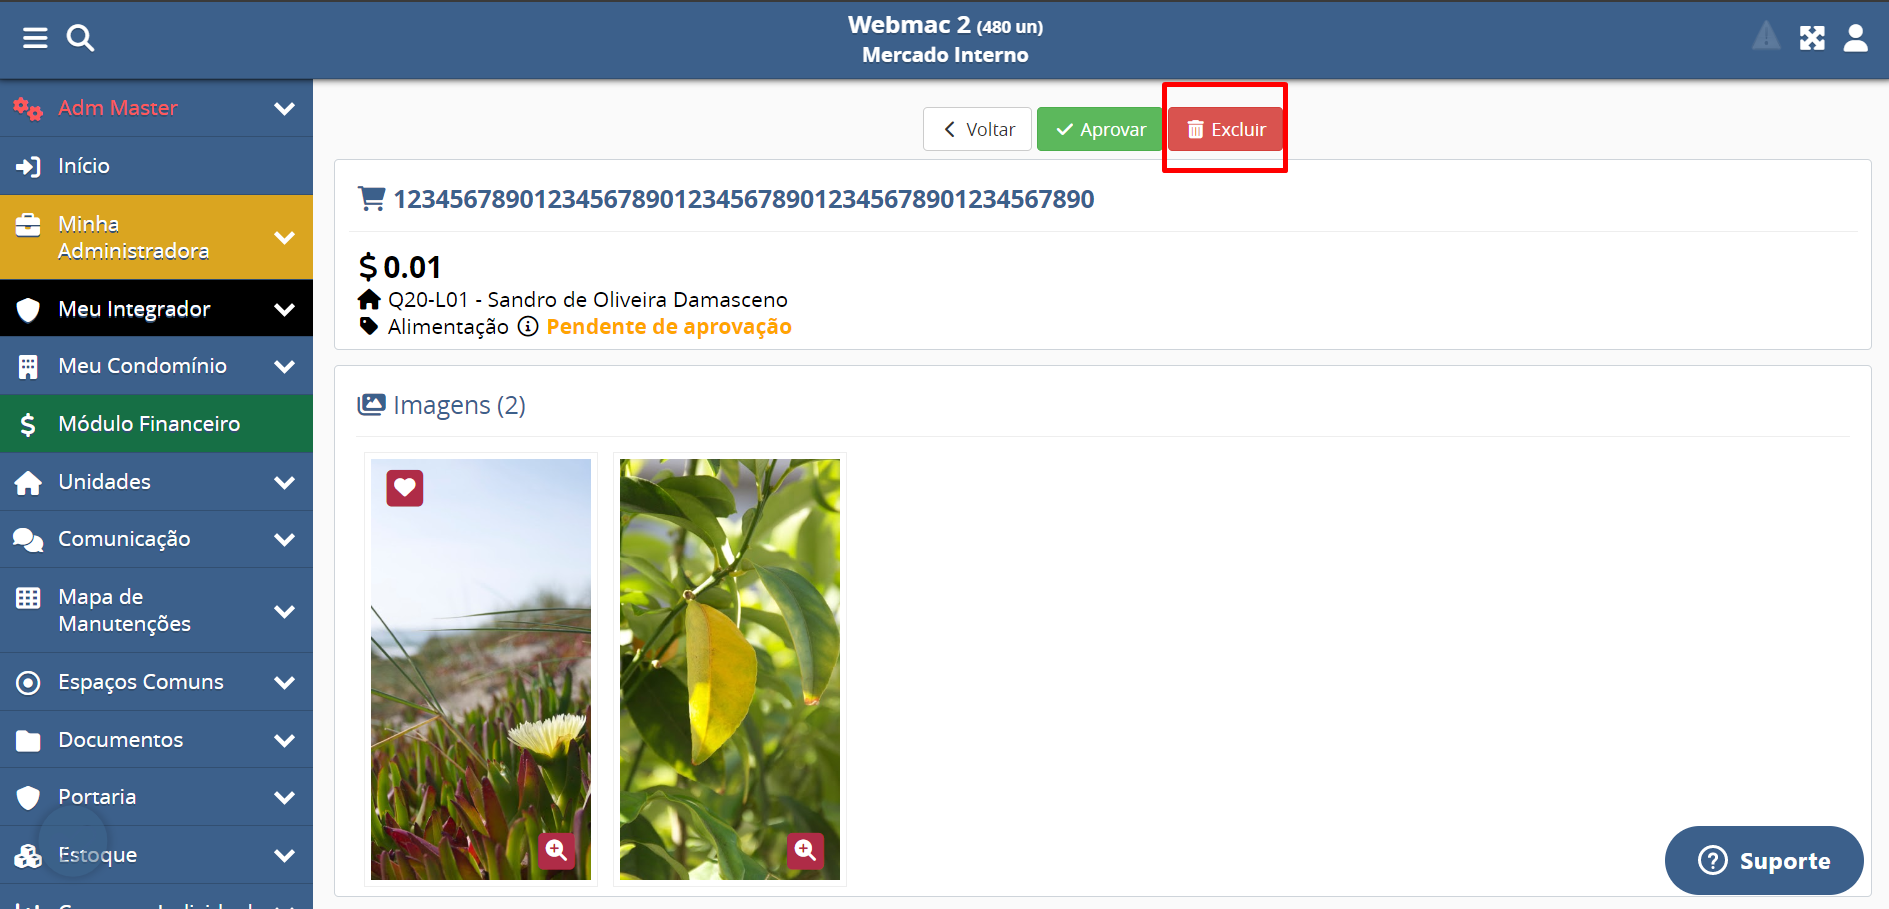Click the Voltar button
Screen dimensions: 1889x909
click(977, 129)
